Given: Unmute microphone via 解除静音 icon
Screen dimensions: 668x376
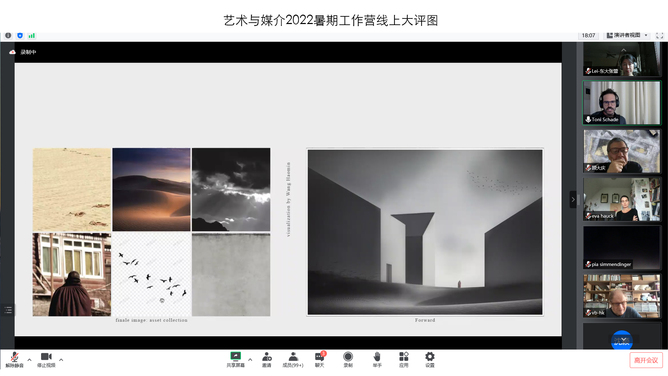Looking at the screenshot, I should pos(14,360).
